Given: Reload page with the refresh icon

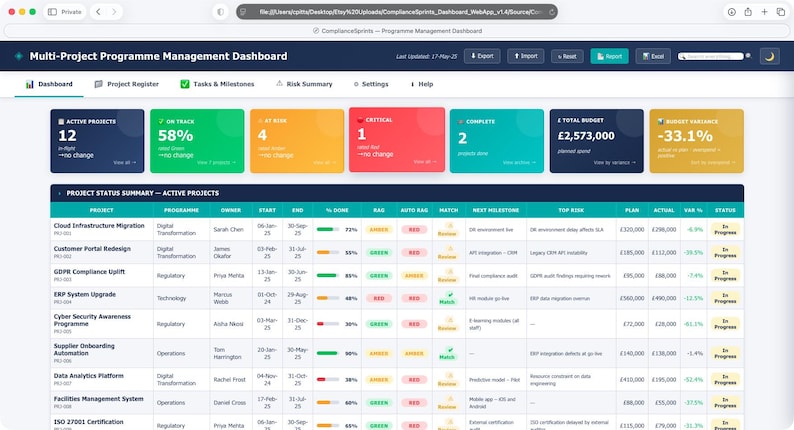Looking at the screenshot, I should [x=551, y=12].
